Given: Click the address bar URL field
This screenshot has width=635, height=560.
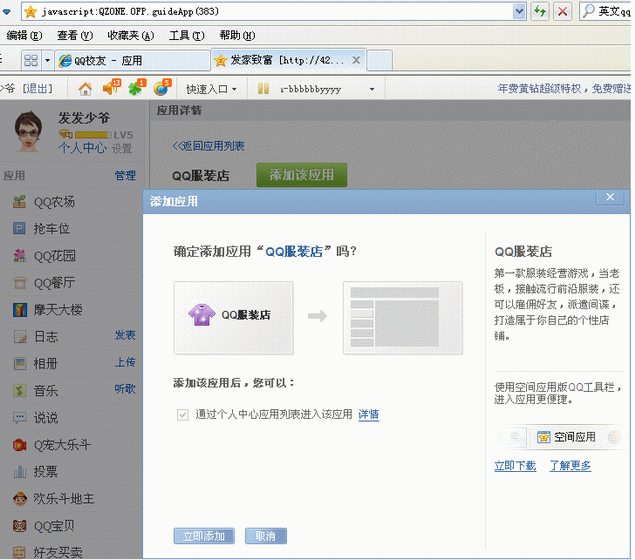Looking at the screenshot, I should [x=275, y=11].
